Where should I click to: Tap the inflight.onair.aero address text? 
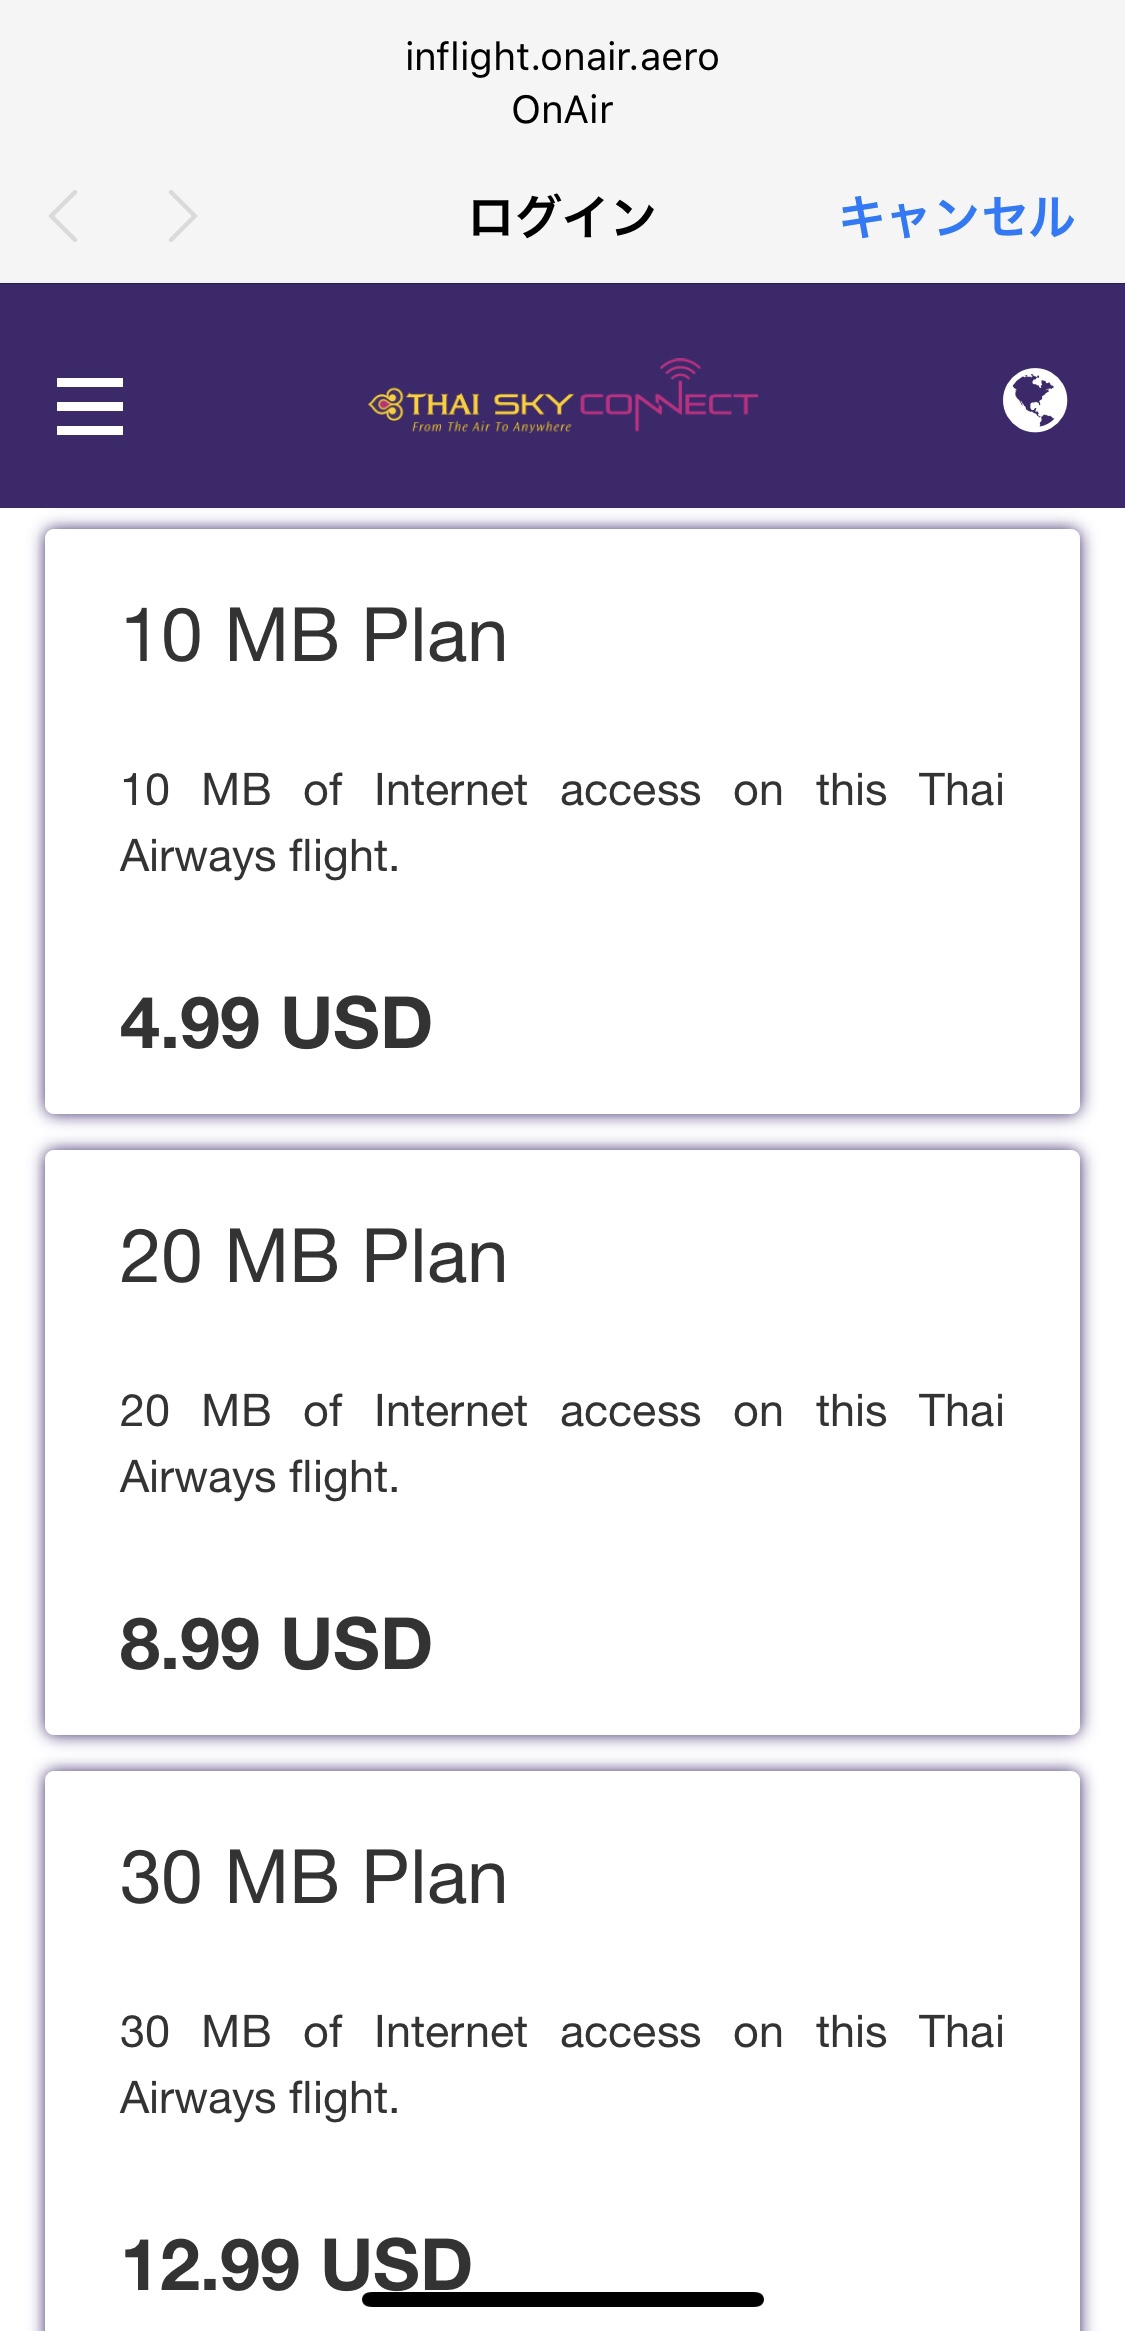tap(562, 57)
